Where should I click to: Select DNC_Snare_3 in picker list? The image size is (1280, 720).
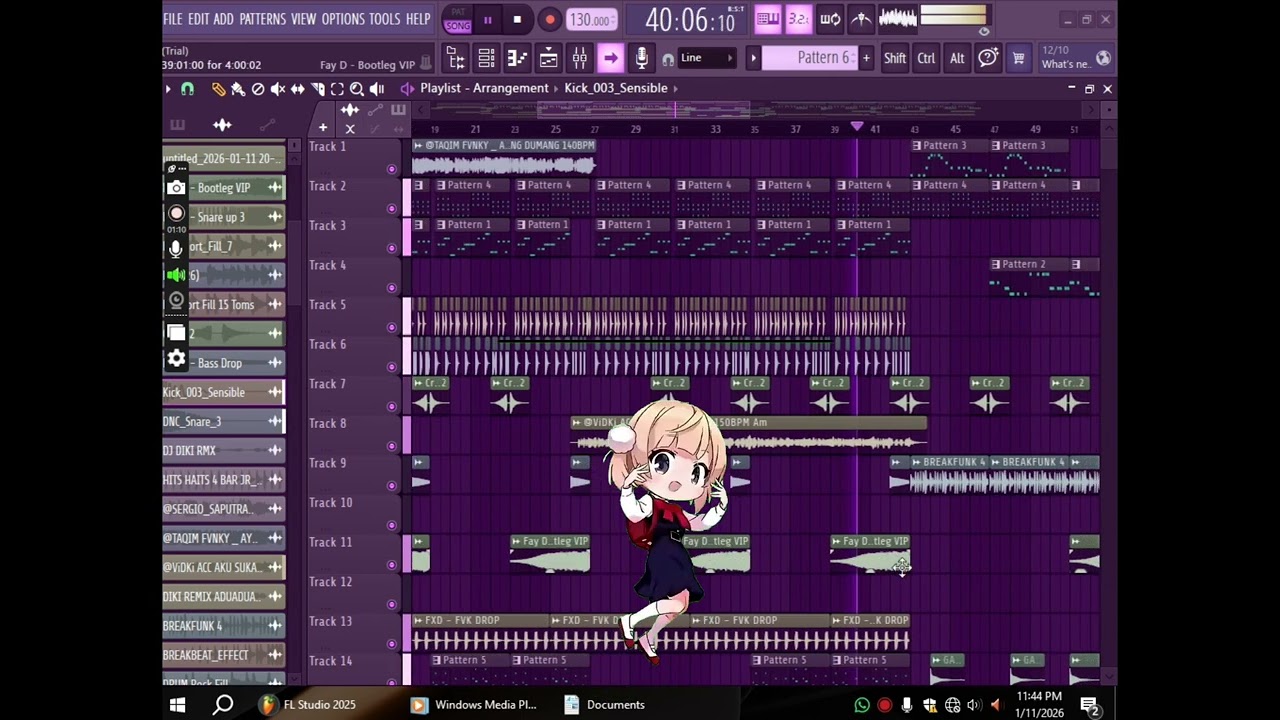tap(224, 421)
